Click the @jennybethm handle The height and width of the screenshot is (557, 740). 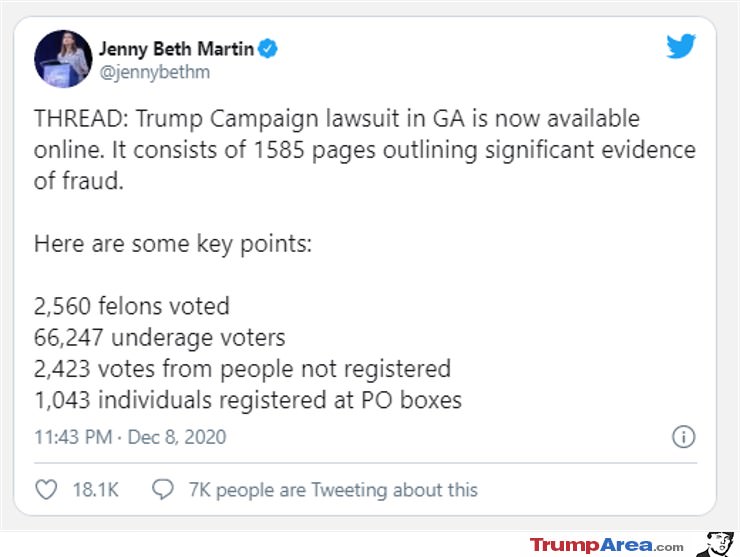tap(154, 72)
